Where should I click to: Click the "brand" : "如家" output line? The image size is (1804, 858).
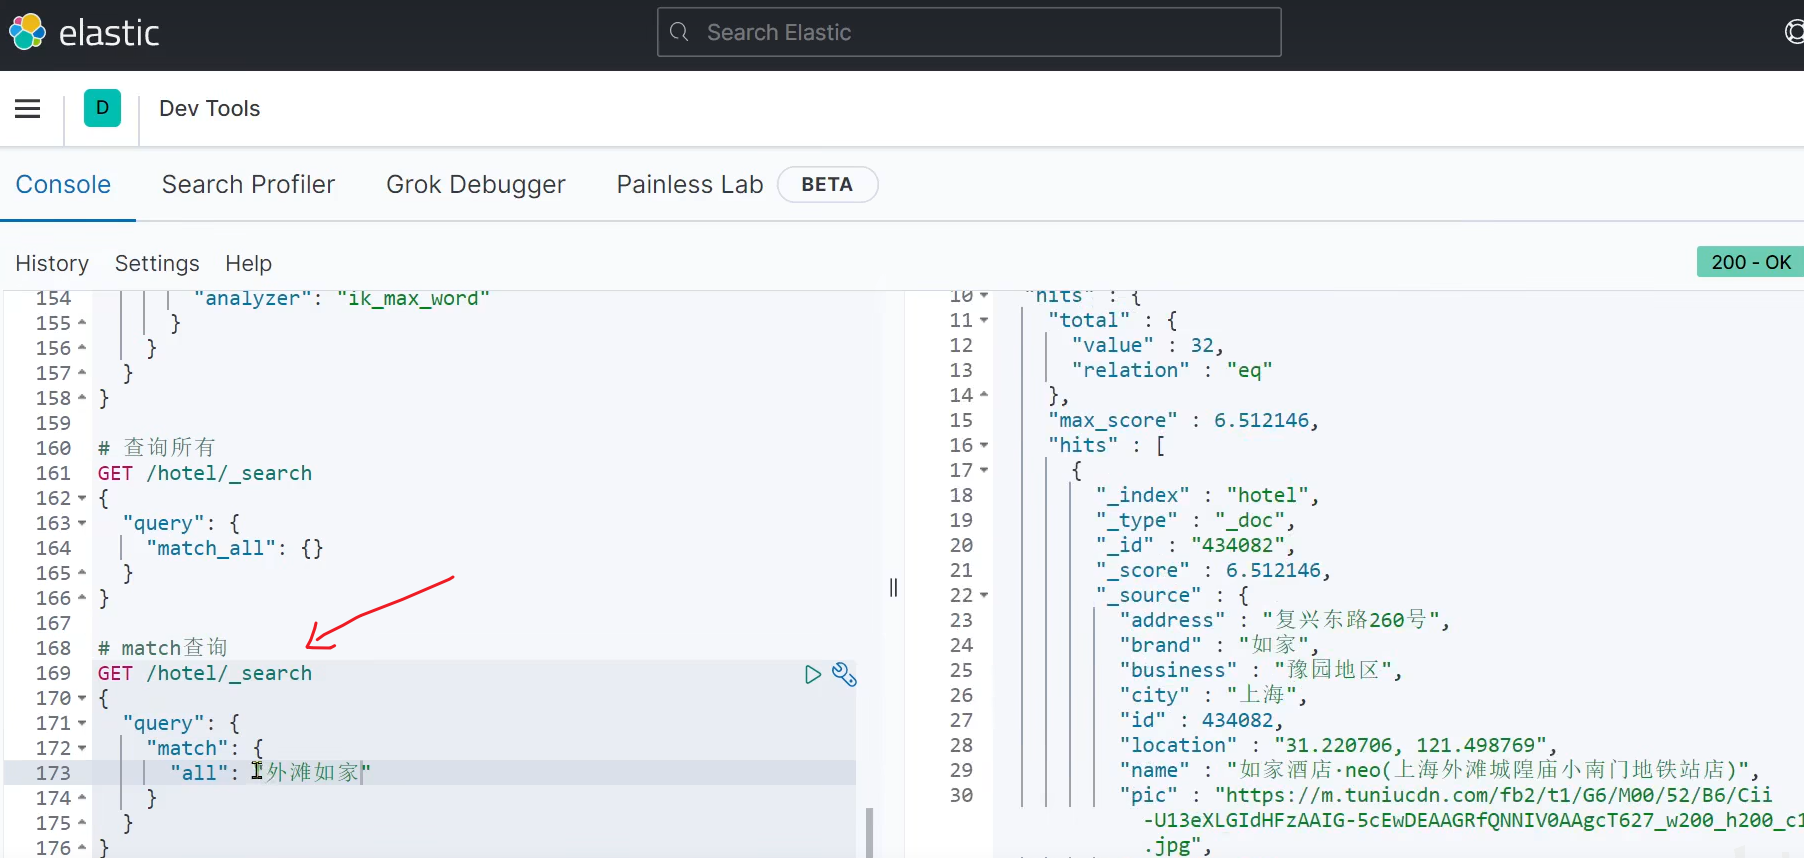(1219, 645)
